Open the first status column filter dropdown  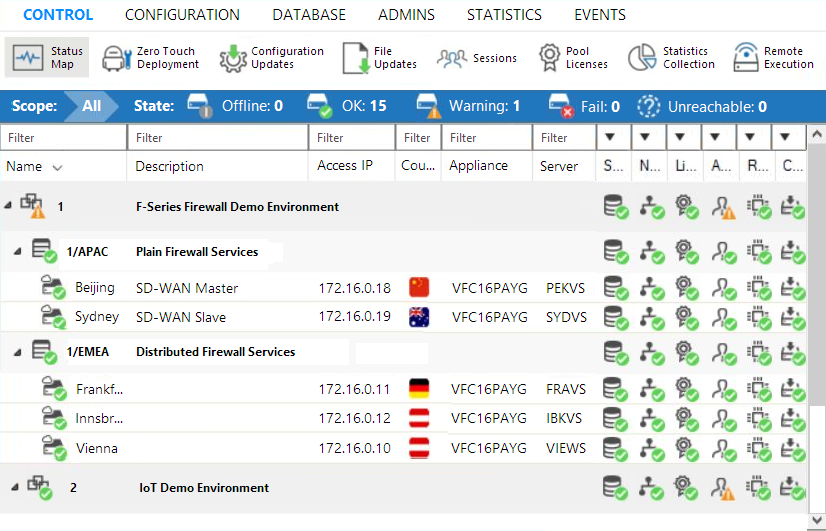click(610, 137)
